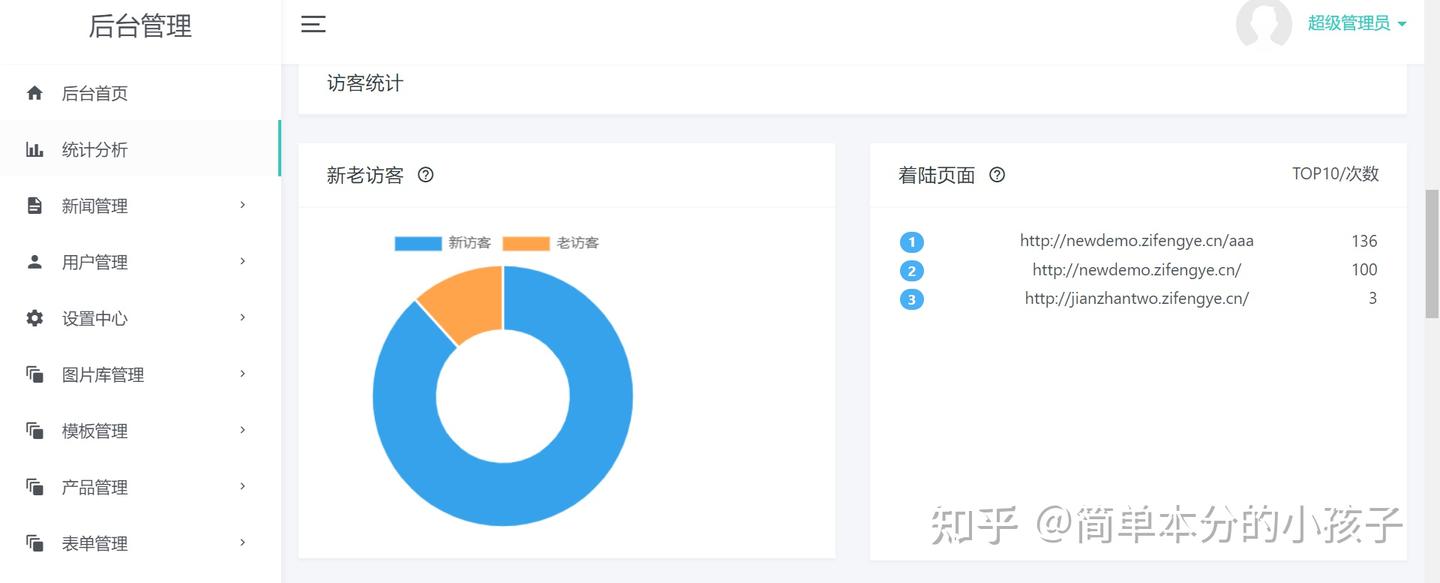
Task: Toggle the sidebar with the hamburger icon
Action: (x=313, y=24)
